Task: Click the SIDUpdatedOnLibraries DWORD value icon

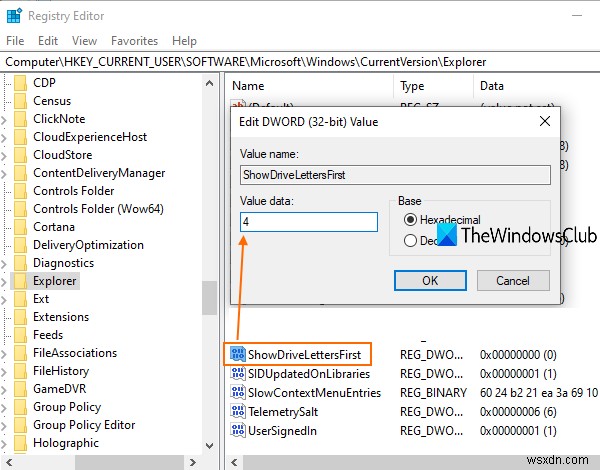Action: click(238, 373)
